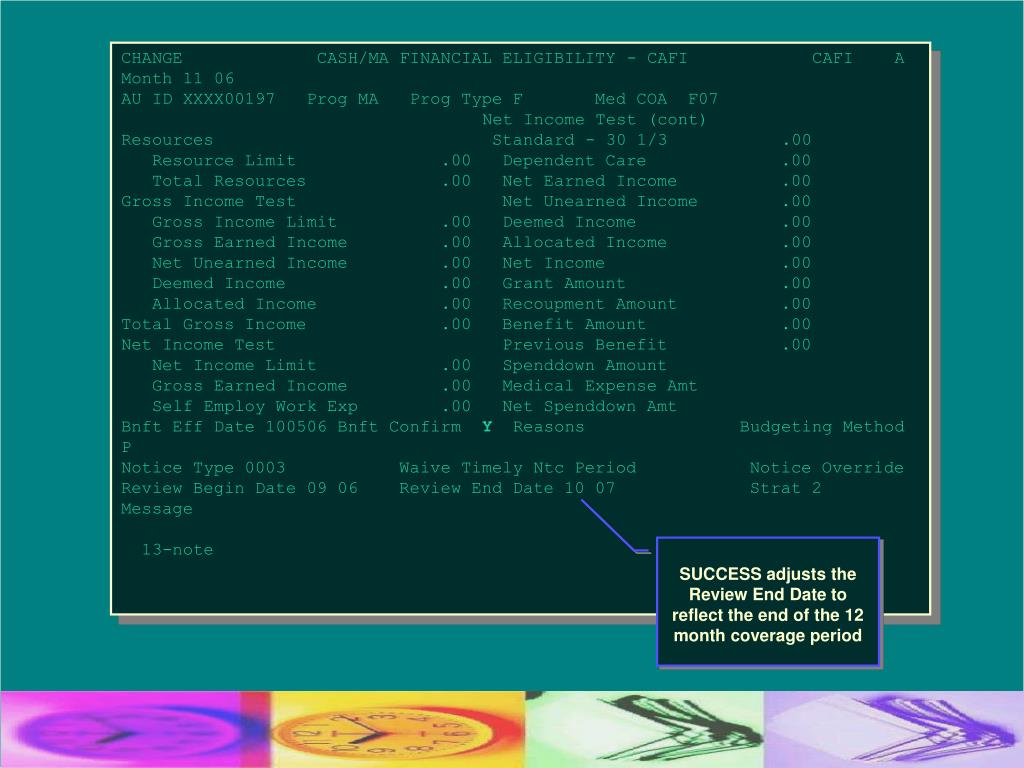This screenshot has width=1024, height=768.
Task: Click the Dependent Care amount
Action: (x=797, y=161)
